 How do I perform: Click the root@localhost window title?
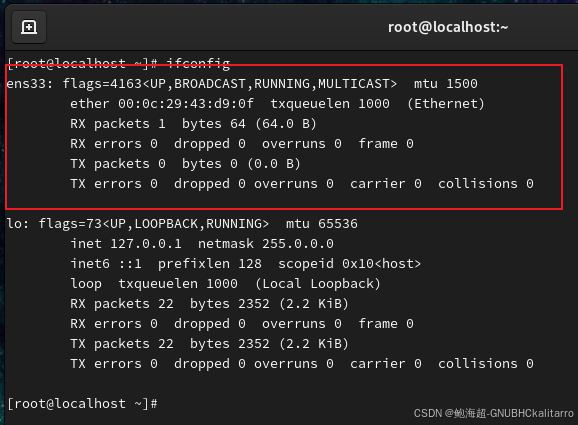(x=448, y=27)
